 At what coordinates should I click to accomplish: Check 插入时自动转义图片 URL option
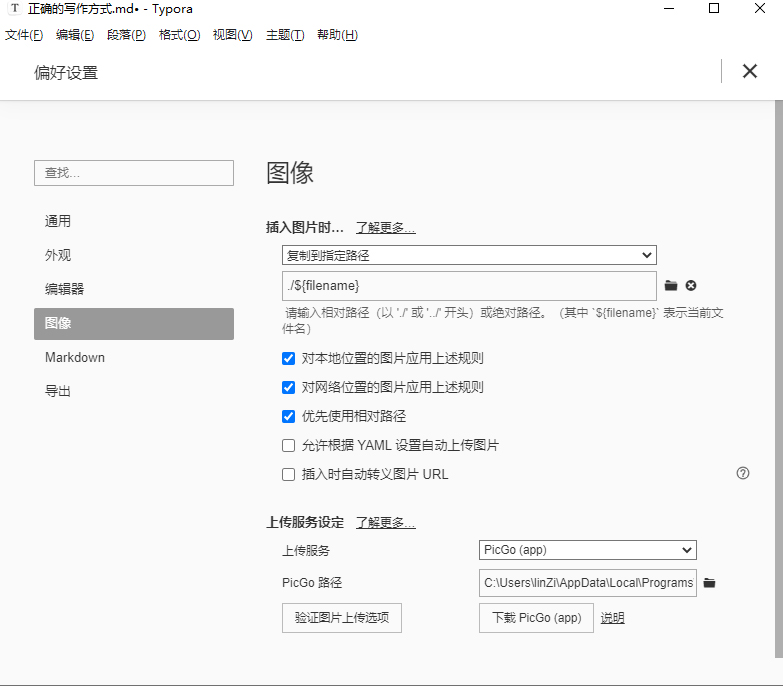click(x=289, y=474)
